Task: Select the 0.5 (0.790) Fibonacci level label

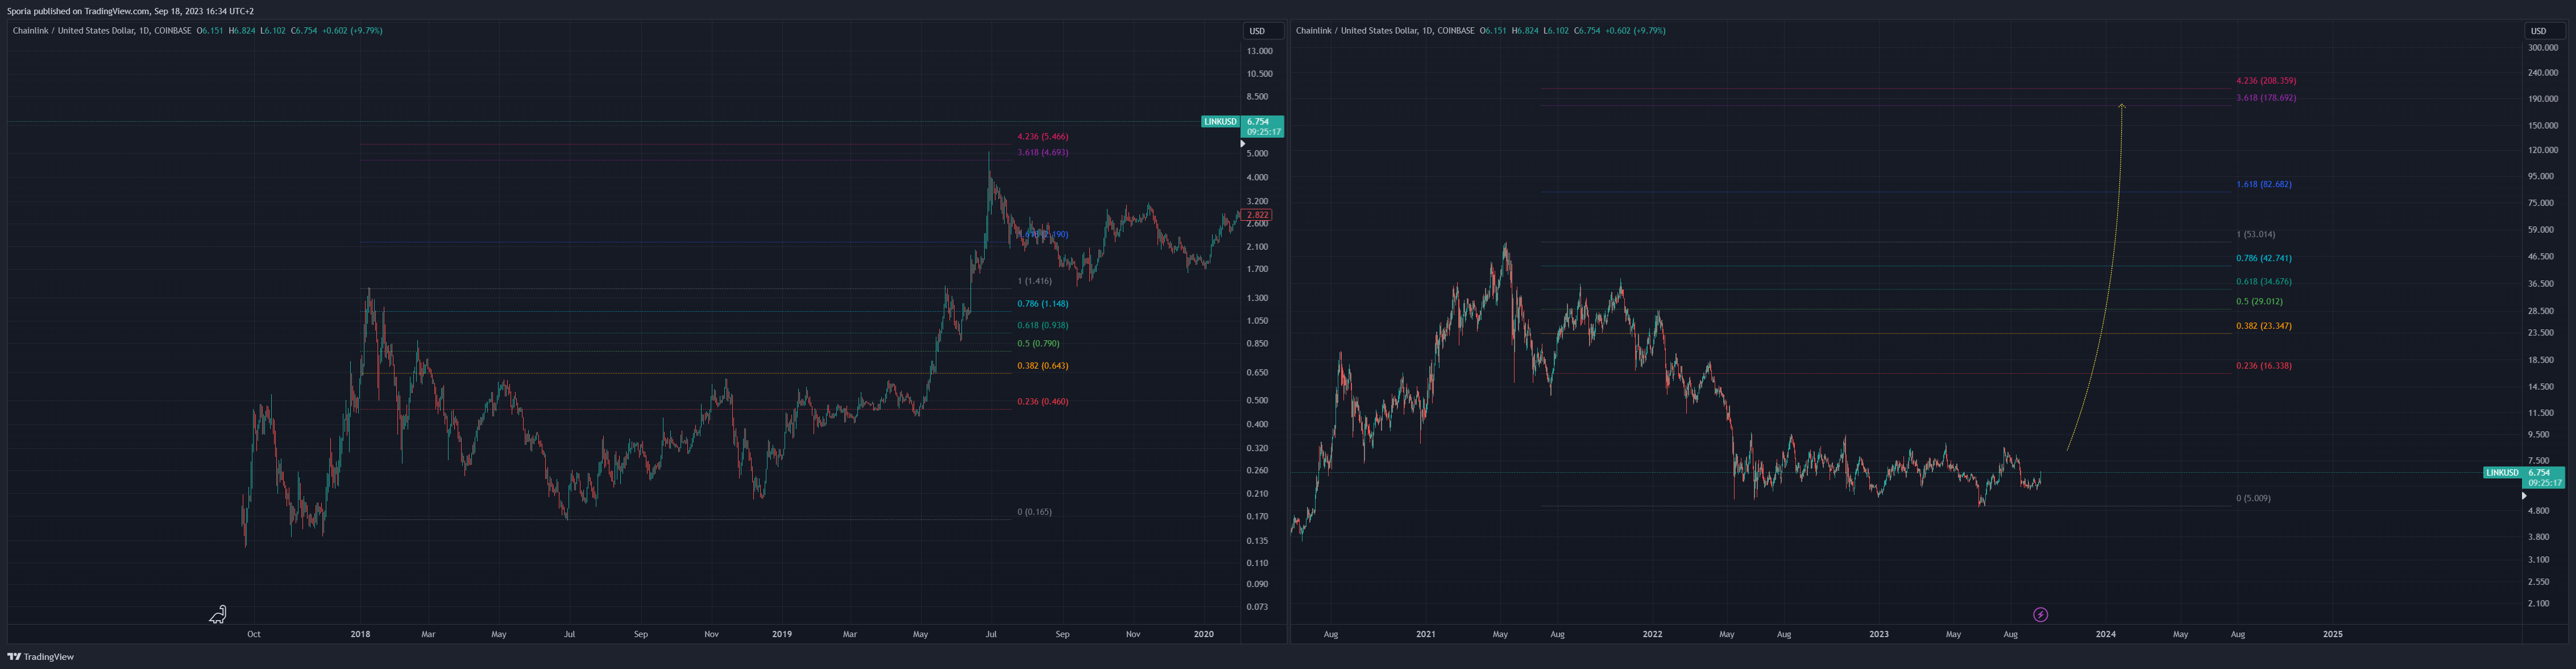Action: [1038, 343]
